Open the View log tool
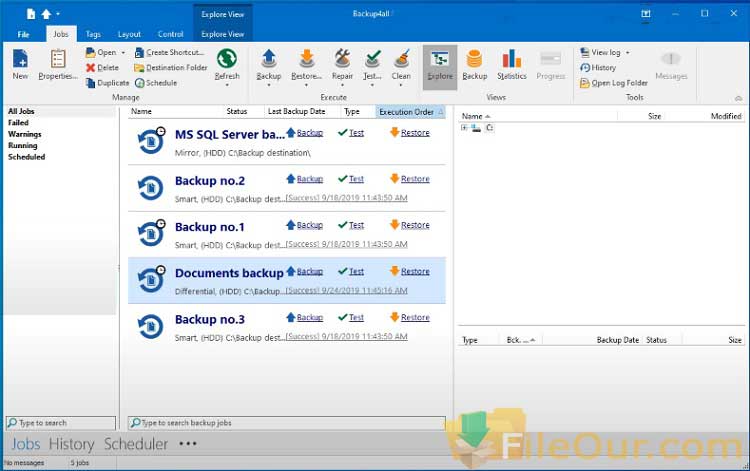 point(601,52)
